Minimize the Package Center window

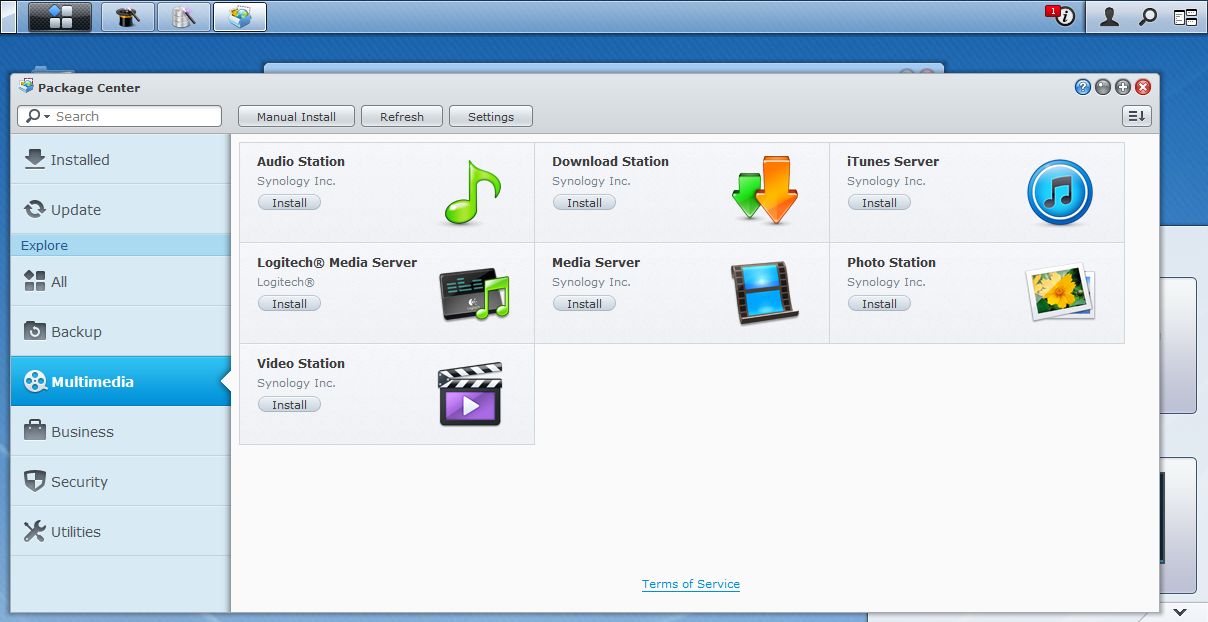(1103, 87)
